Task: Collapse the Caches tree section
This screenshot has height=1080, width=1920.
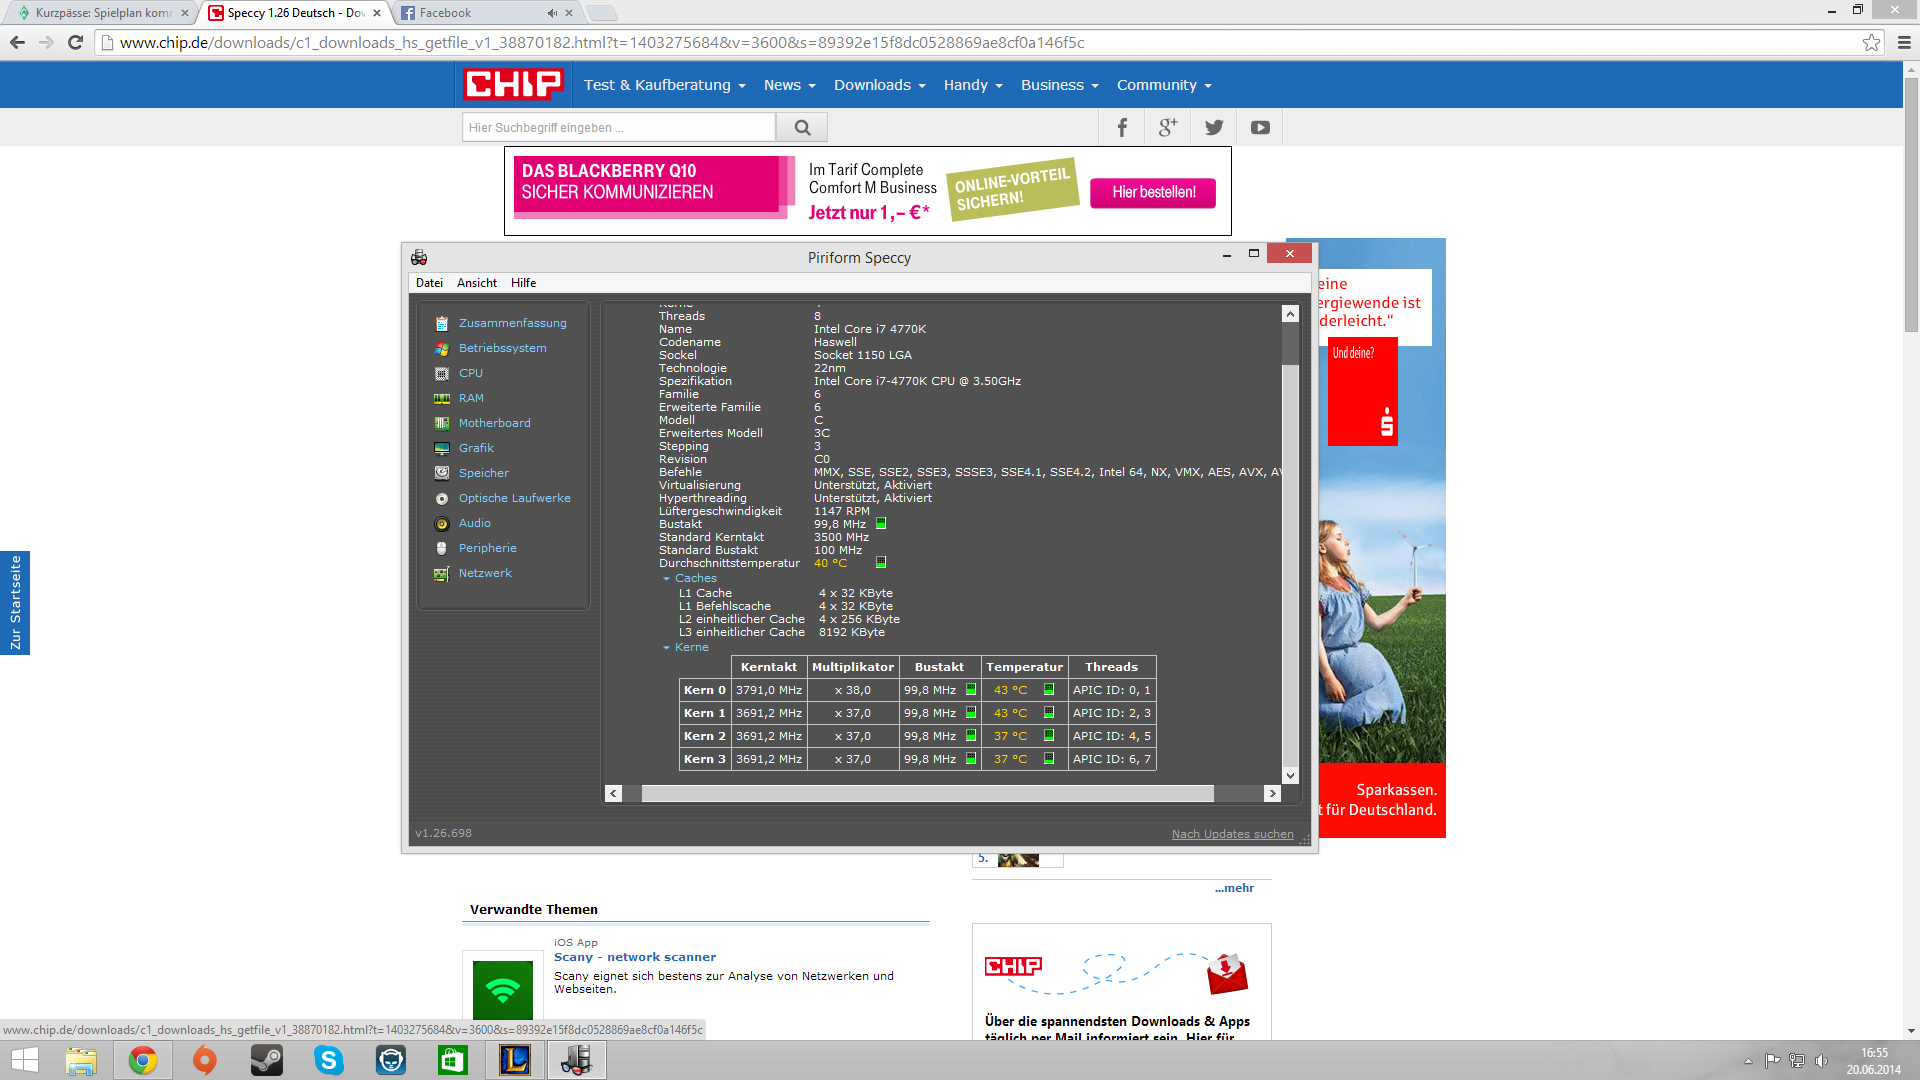Action: 666,579
